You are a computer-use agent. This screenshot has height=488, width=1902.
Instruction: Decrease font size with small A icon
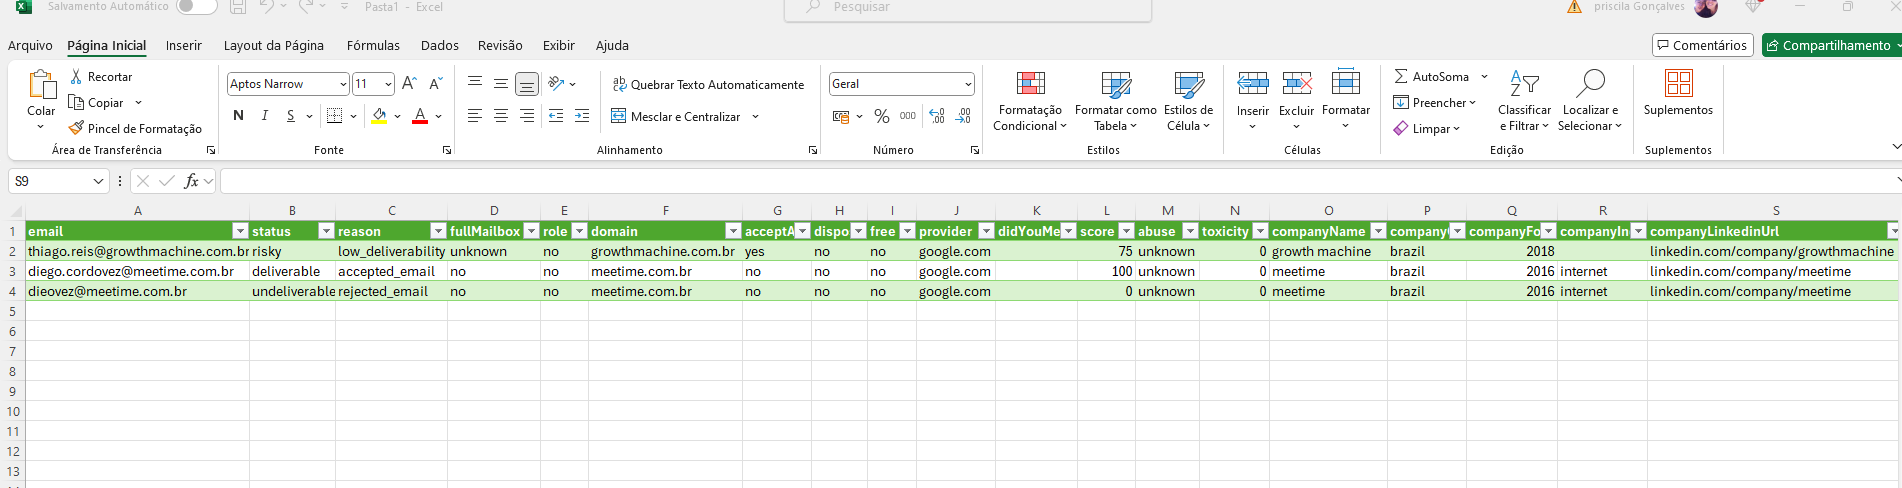(x=435, y=84)
